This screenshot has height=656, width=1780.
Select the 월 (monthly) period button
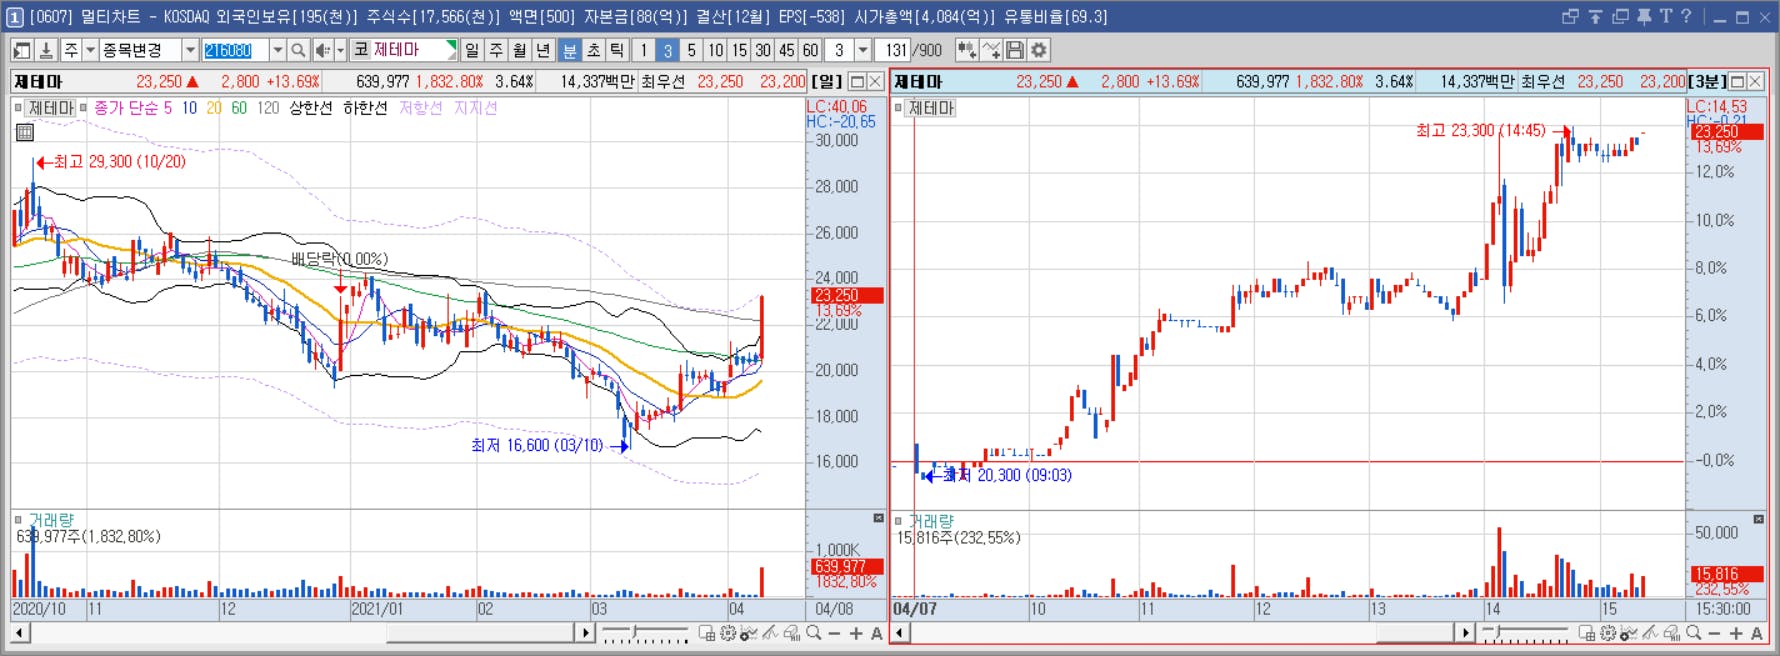click(520, 50)
